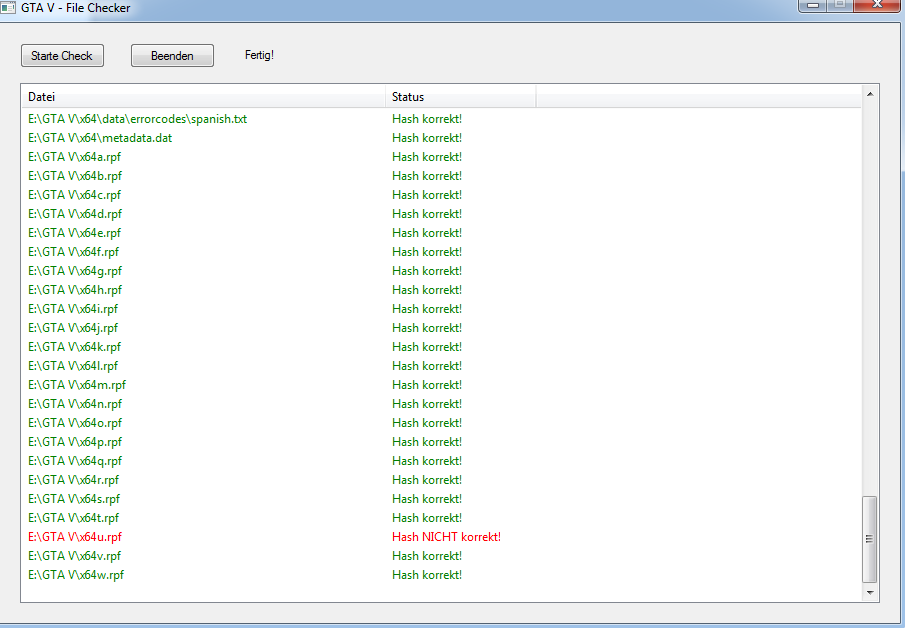Image resolution: width=905 pixels, height=628 pixels.
Task: Click 'Hash korrekt!' status of metadata.dat
Action: 427,138
